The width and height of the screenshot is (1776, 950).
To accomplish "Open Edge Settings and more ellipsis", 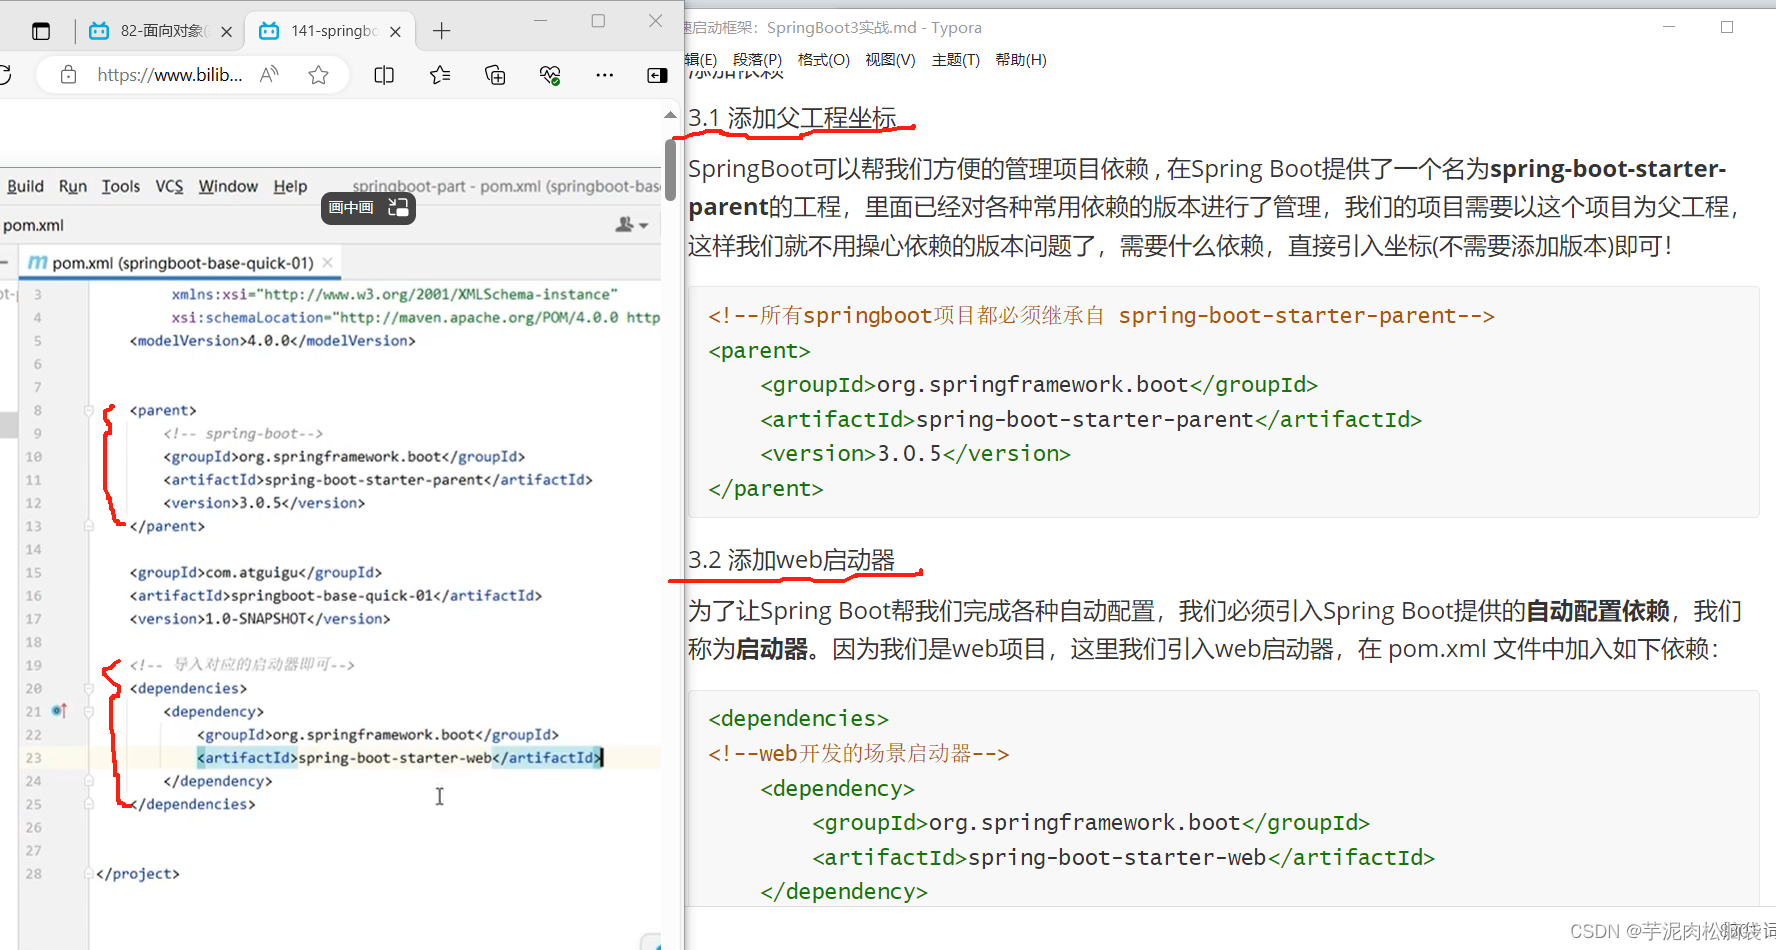I will [604, 75].
